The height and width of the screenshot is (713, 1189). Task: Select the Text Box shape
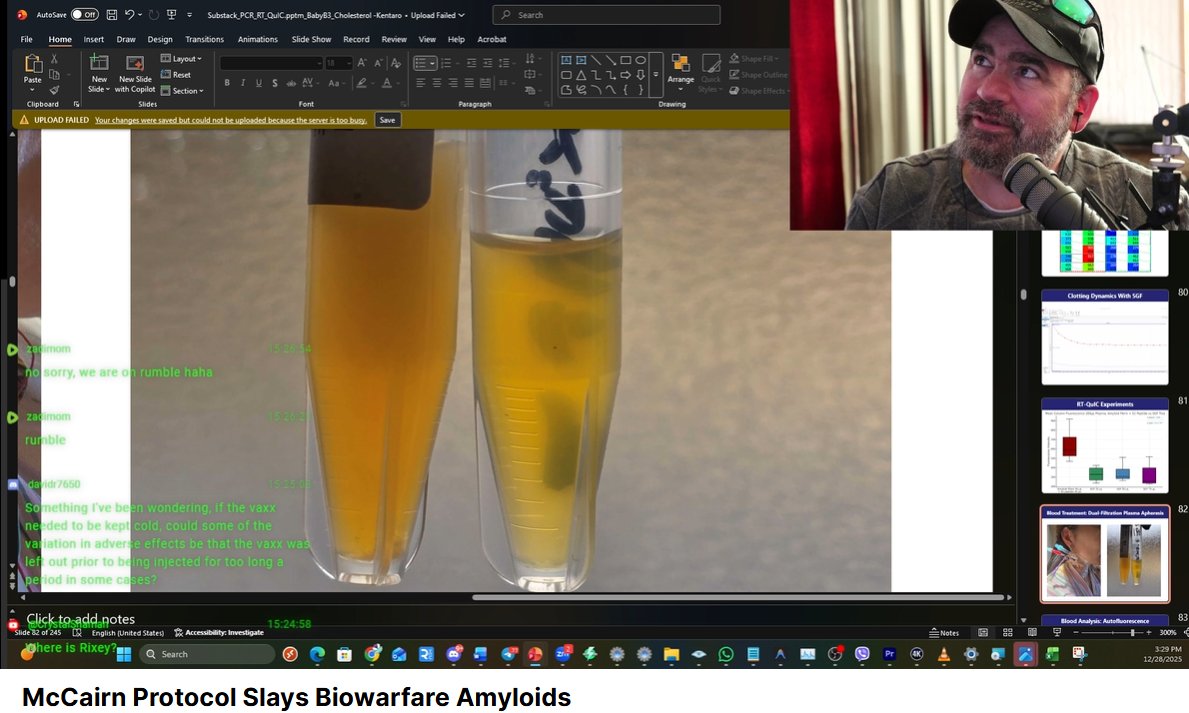[x=566, y=60]
